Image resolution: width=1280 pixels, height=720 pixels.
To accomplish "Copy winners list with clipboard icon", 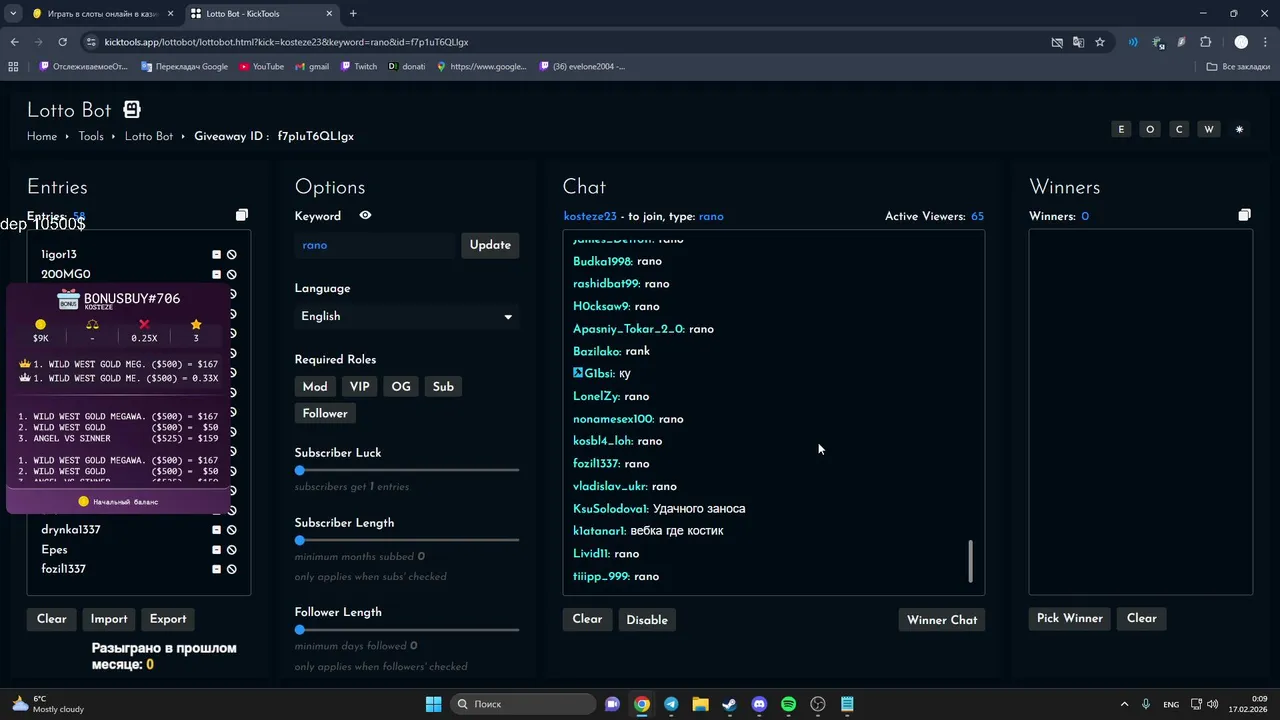I will [x=1244, y=215].
